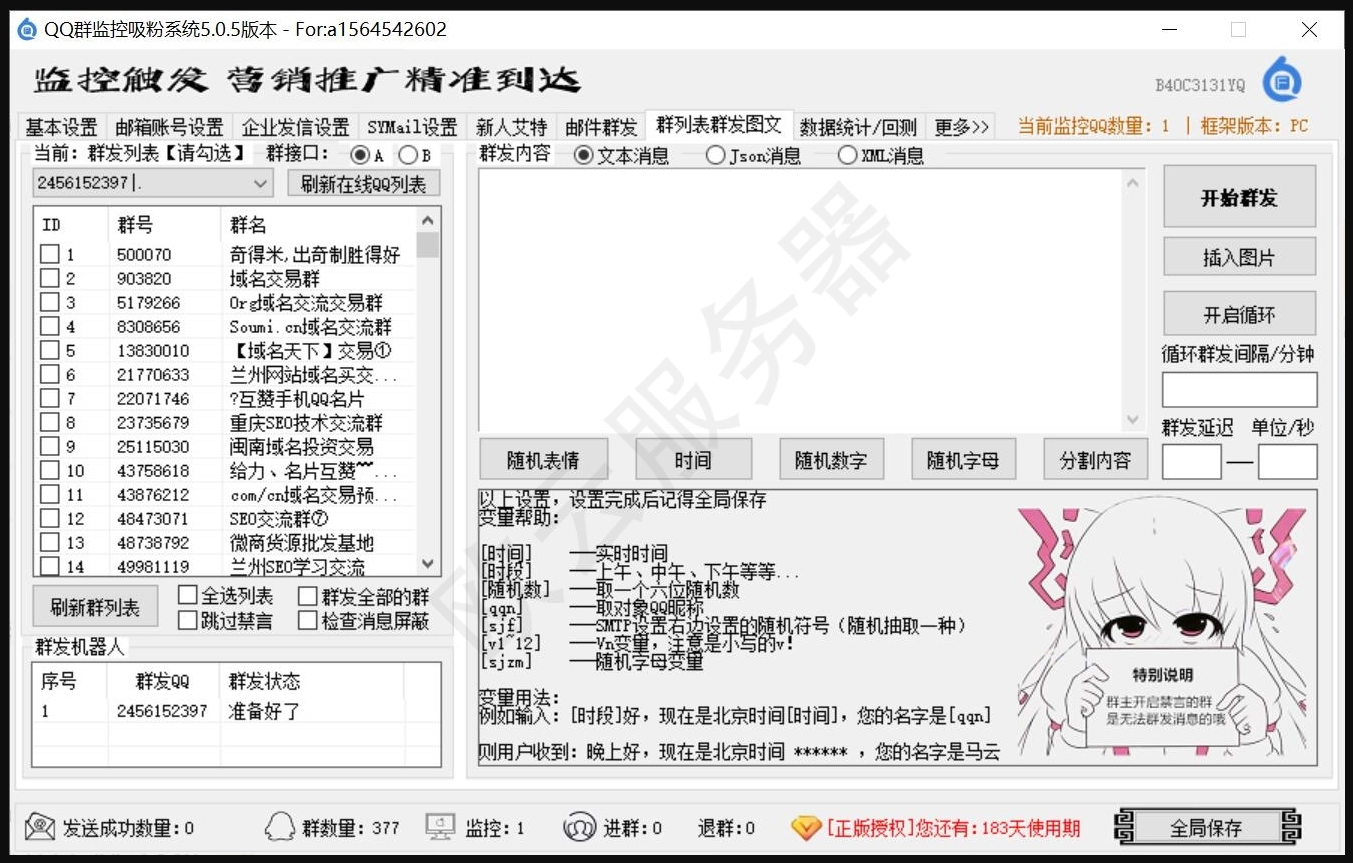This screenshot has width=1353, height=863.
Task: Click the second 群发延迟 input box
Action: (1287, 461)
